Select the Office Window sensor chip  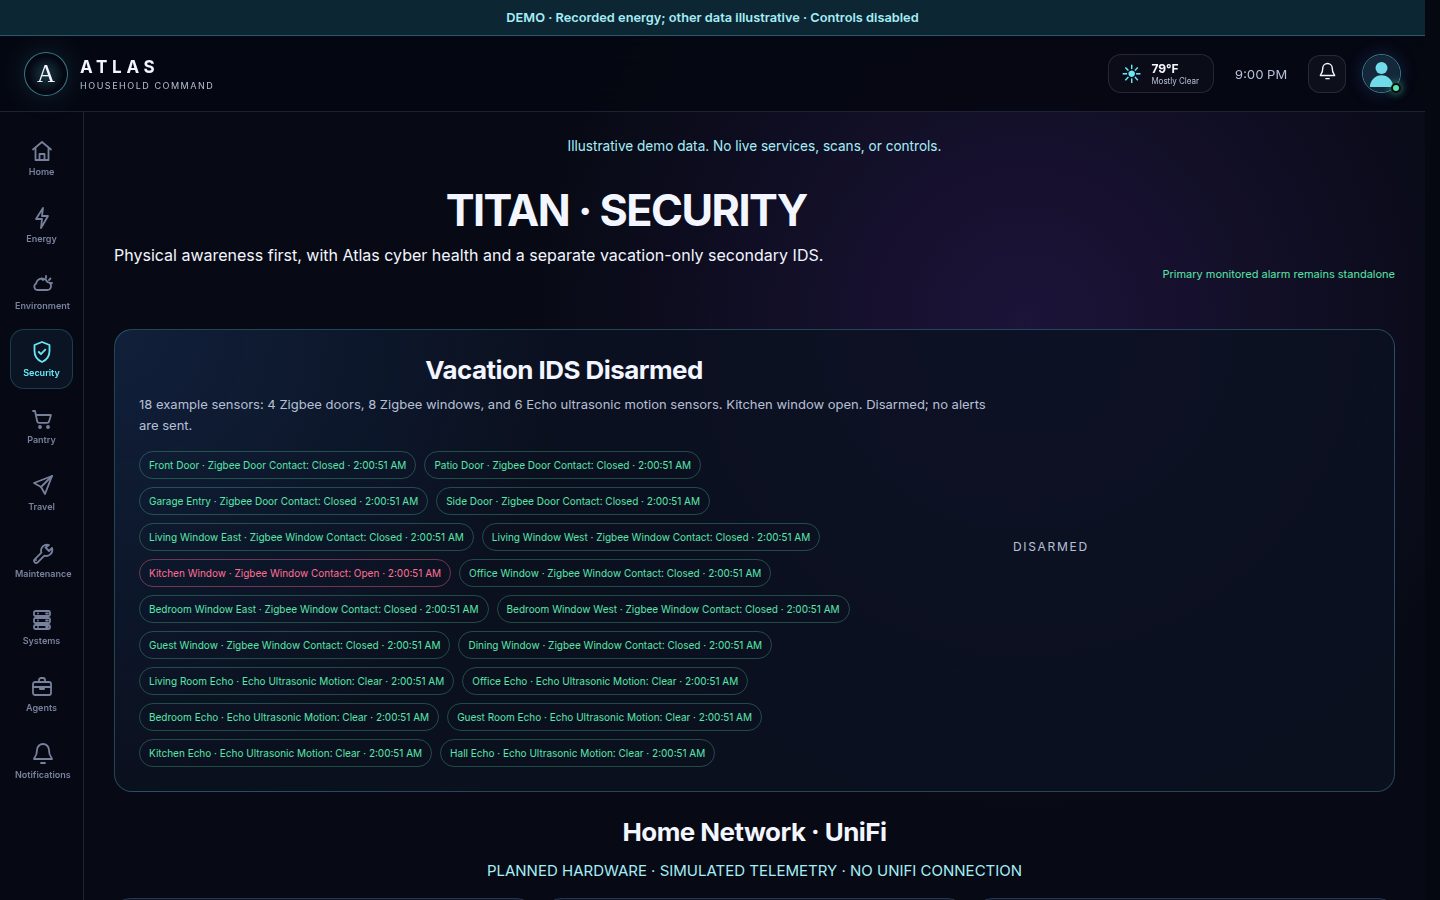(615, 573)
